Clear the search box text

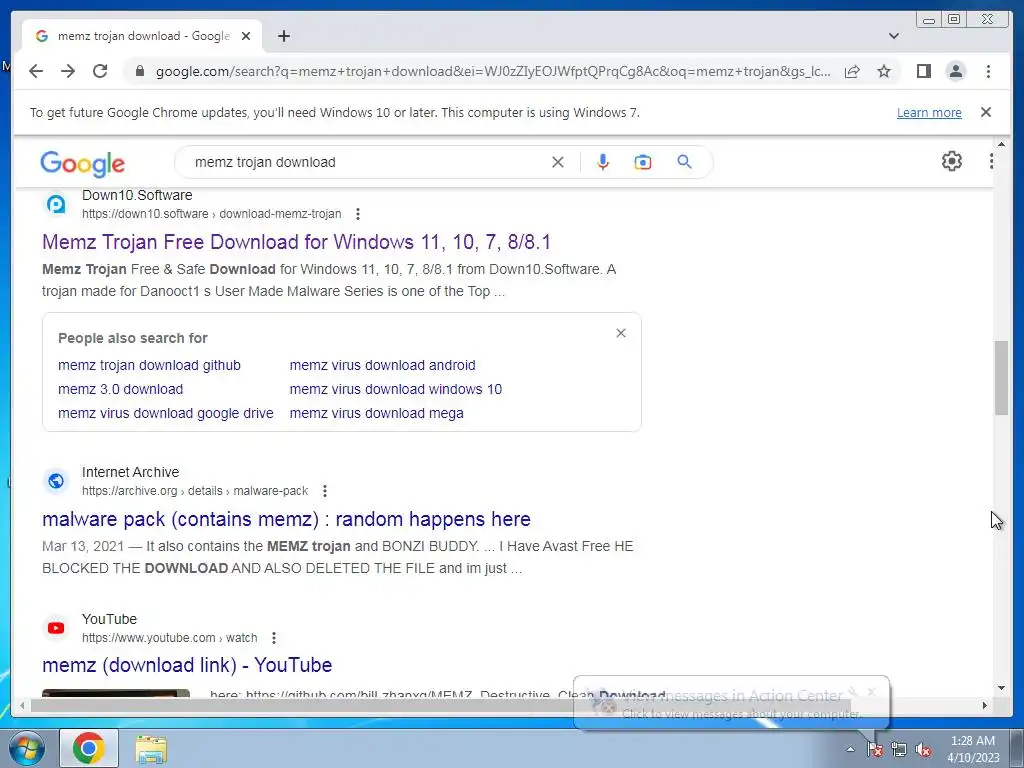558,162
